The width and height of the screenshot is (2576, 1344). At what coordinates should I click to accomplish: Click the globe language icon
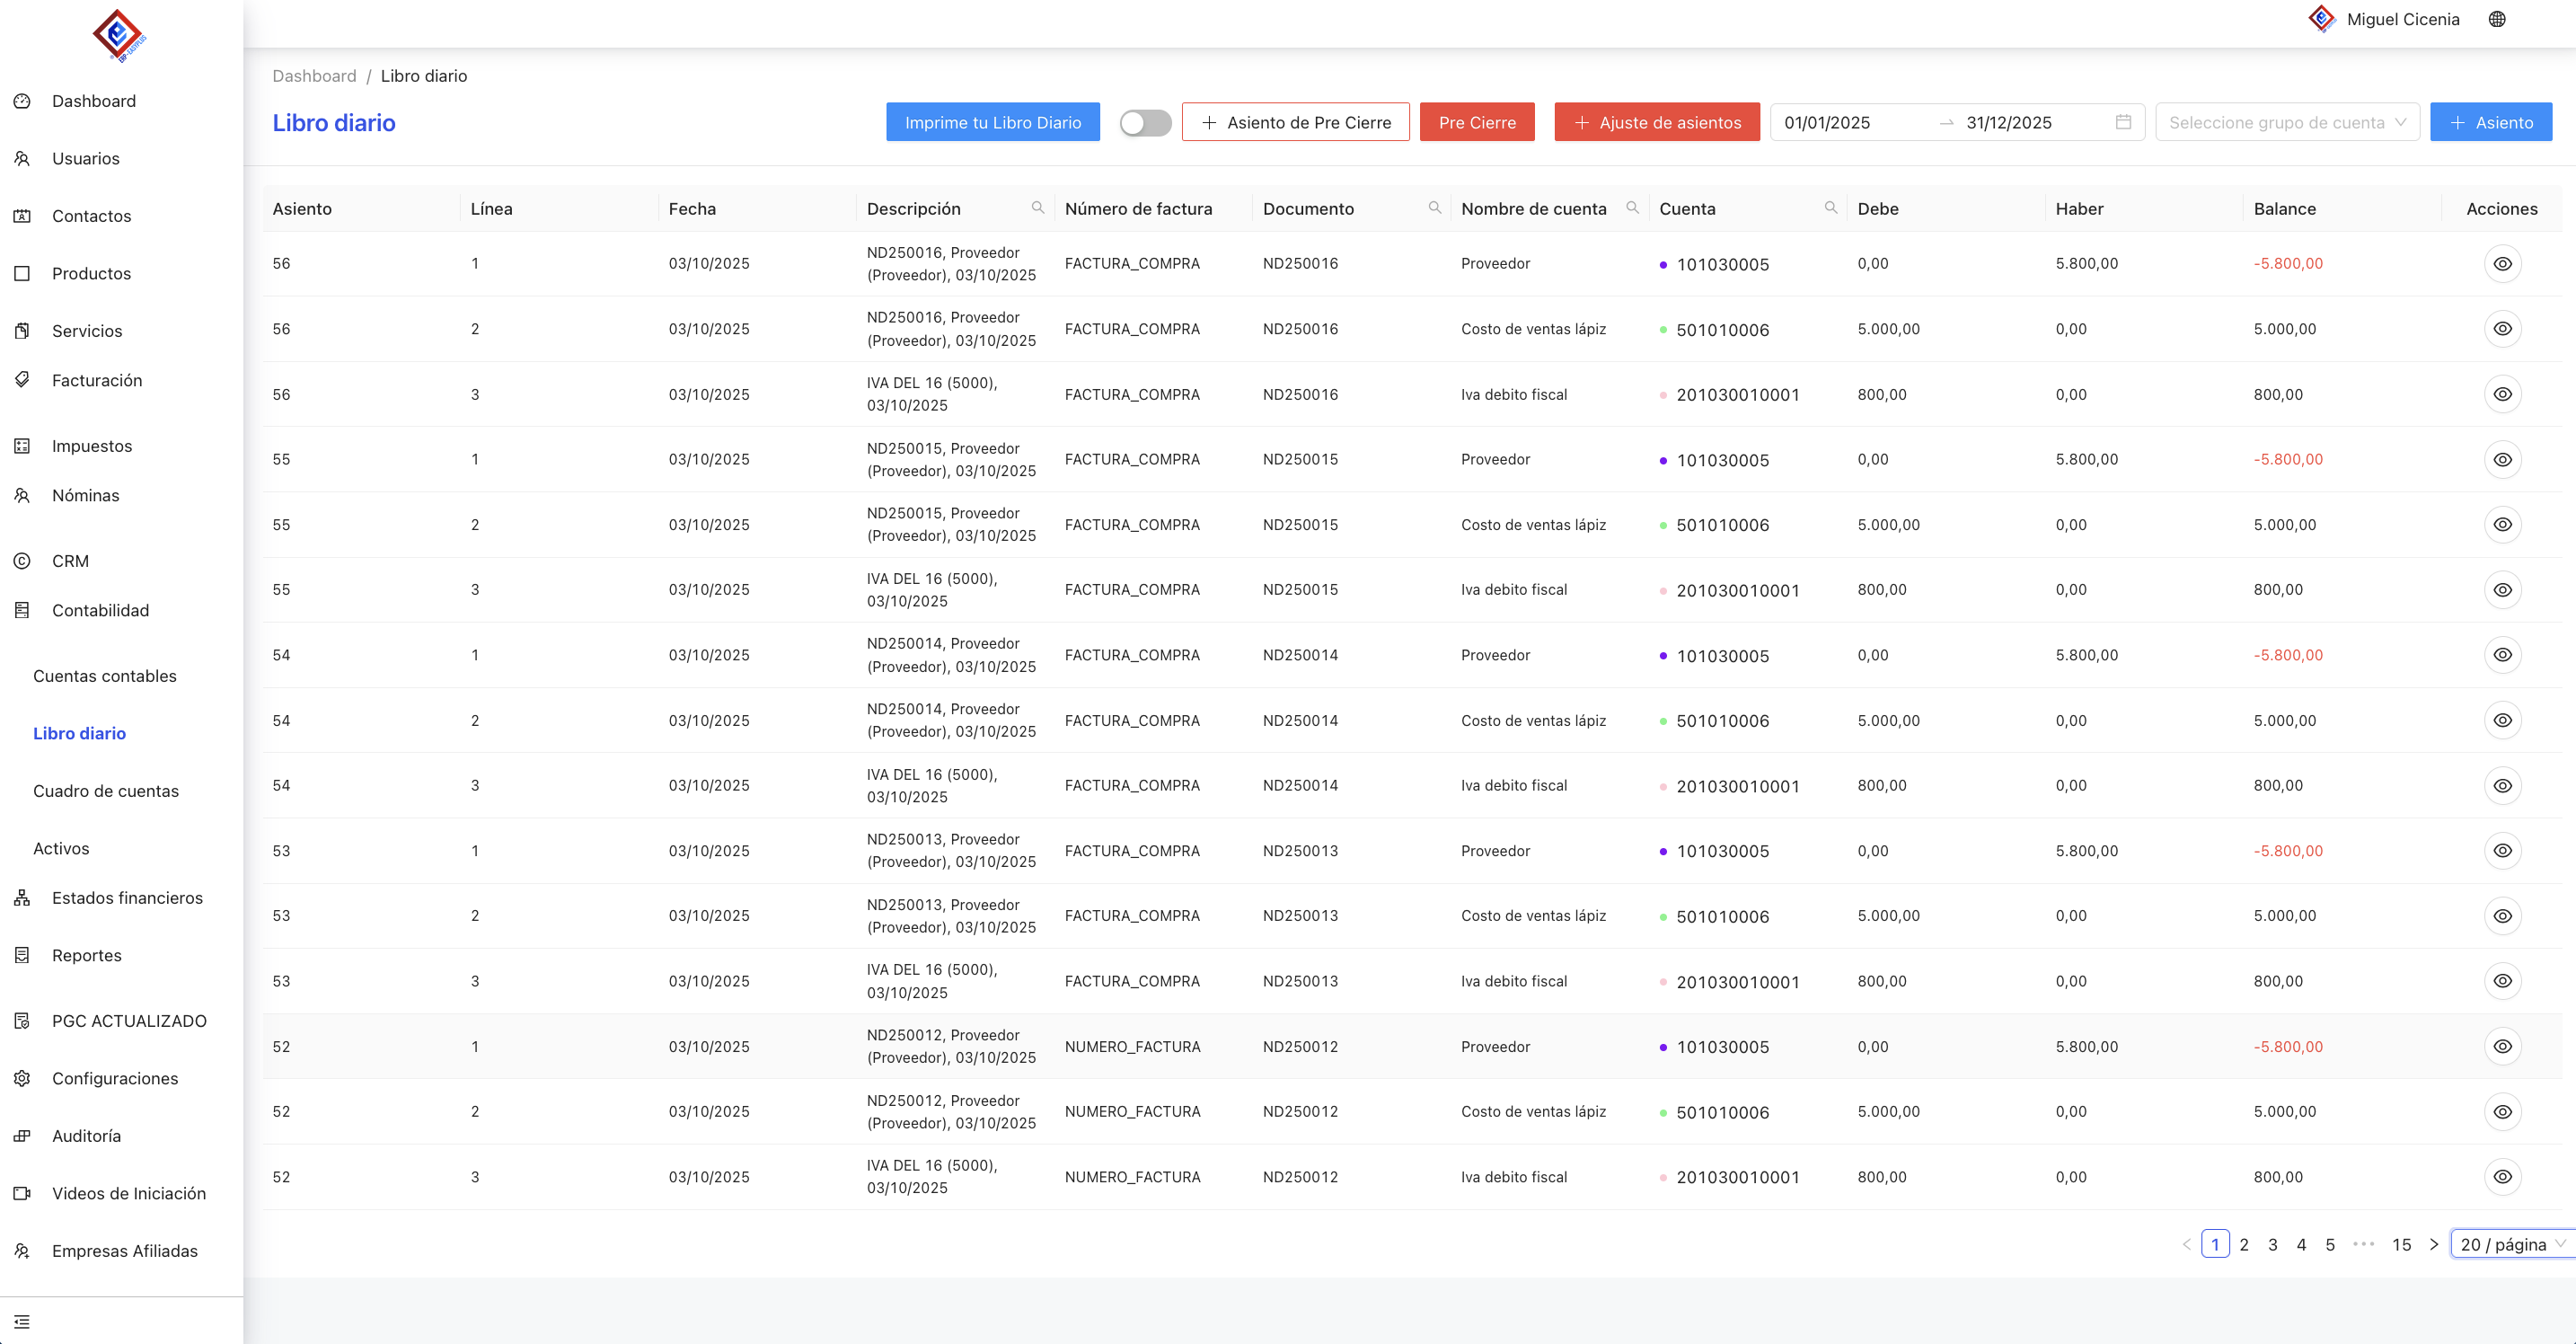2497,19
